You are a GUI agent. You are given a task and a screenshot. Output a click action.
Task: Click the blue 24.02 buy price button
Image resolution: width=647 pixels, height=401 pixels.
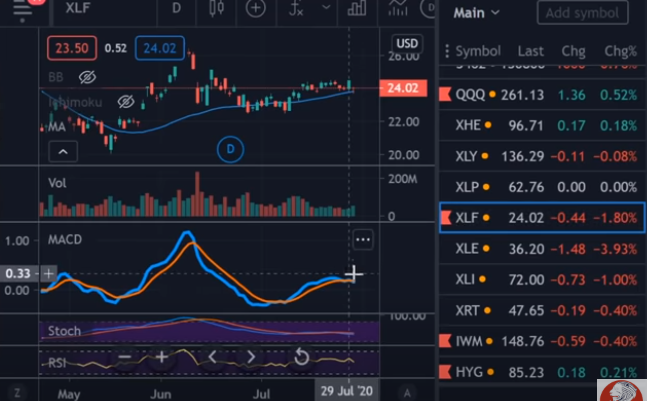click(x=160, y=48)
